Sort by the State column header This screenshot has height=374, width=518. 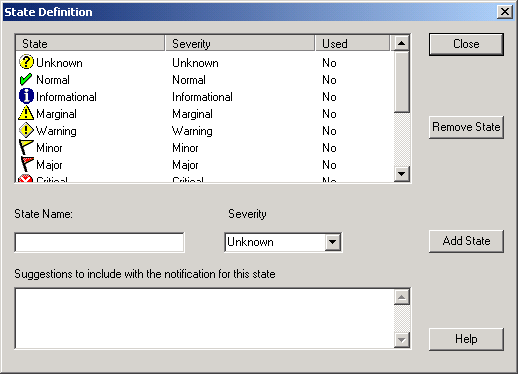click(x=90, y=44)
